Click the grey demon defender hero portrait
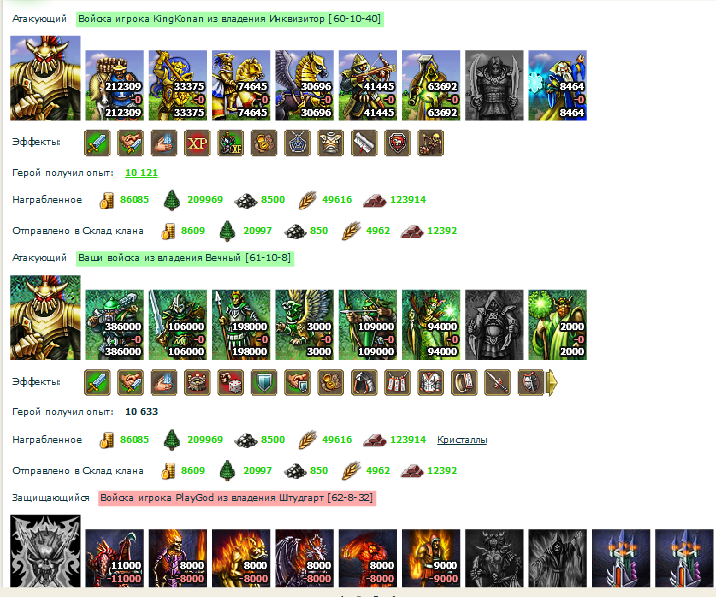Viewport: 716px width, 598px height. pyautogui.click(x=45, y=551)
